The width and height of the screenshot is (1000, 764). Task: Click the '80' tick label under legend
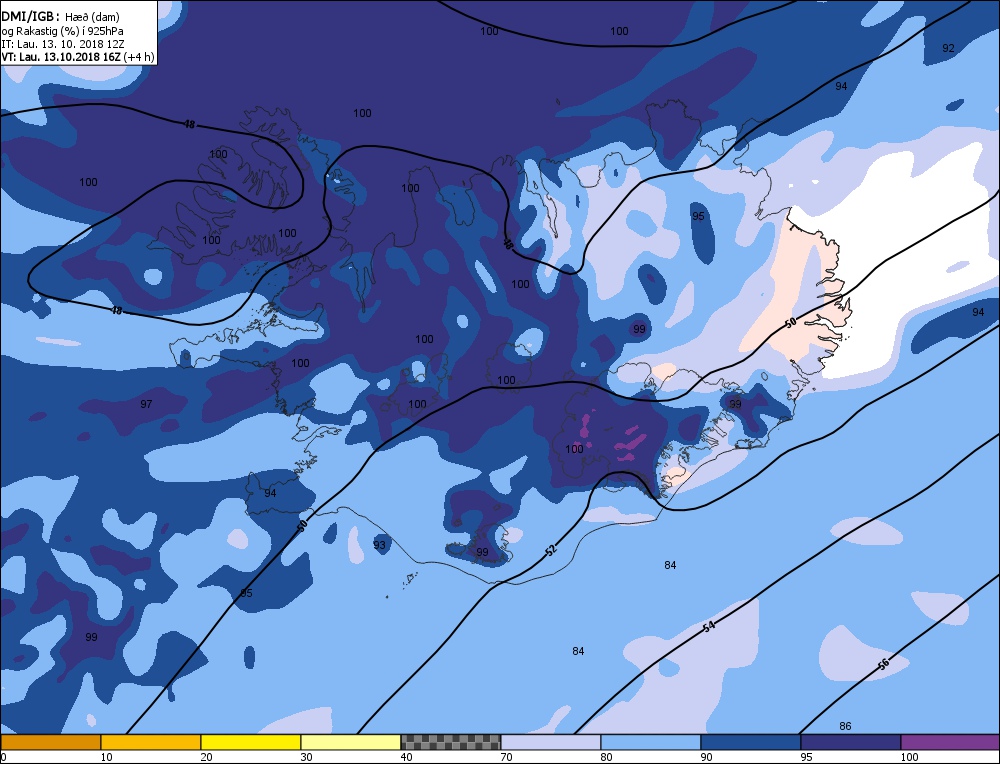607,757
